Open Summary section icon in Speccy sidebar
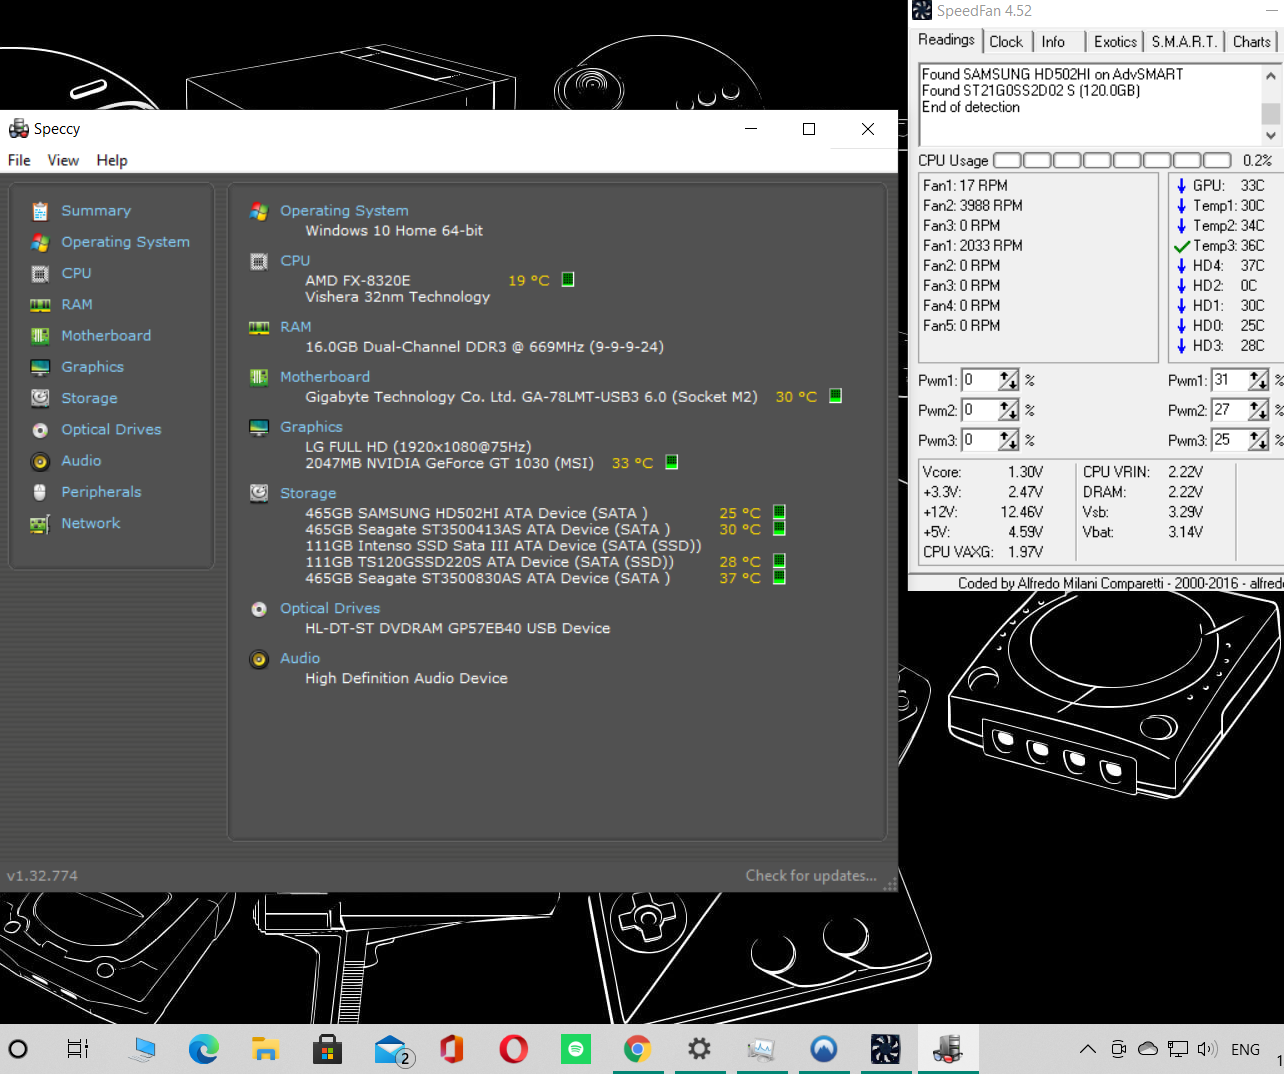Screen dimensions: 1284x1075 coord(40,211)
